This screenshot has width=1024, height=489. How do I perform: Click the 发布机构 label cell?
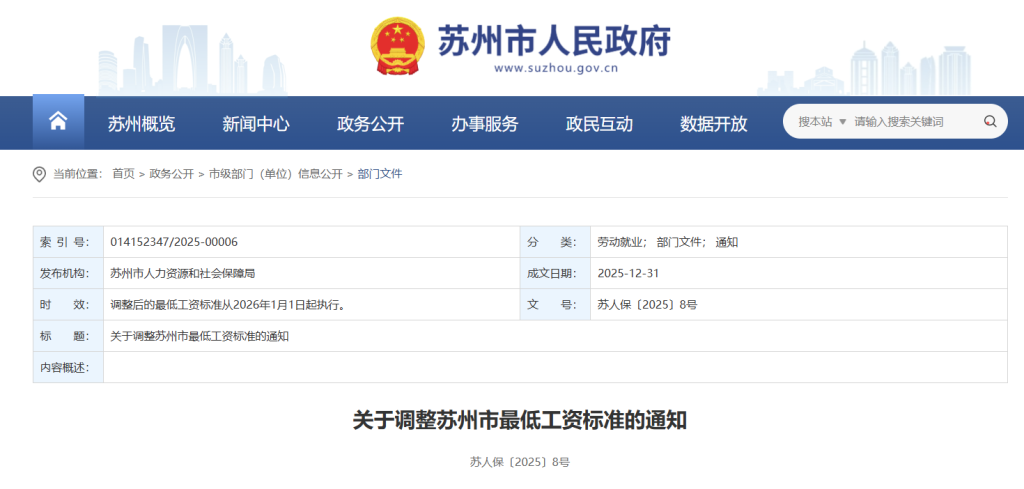pos(68,274)
